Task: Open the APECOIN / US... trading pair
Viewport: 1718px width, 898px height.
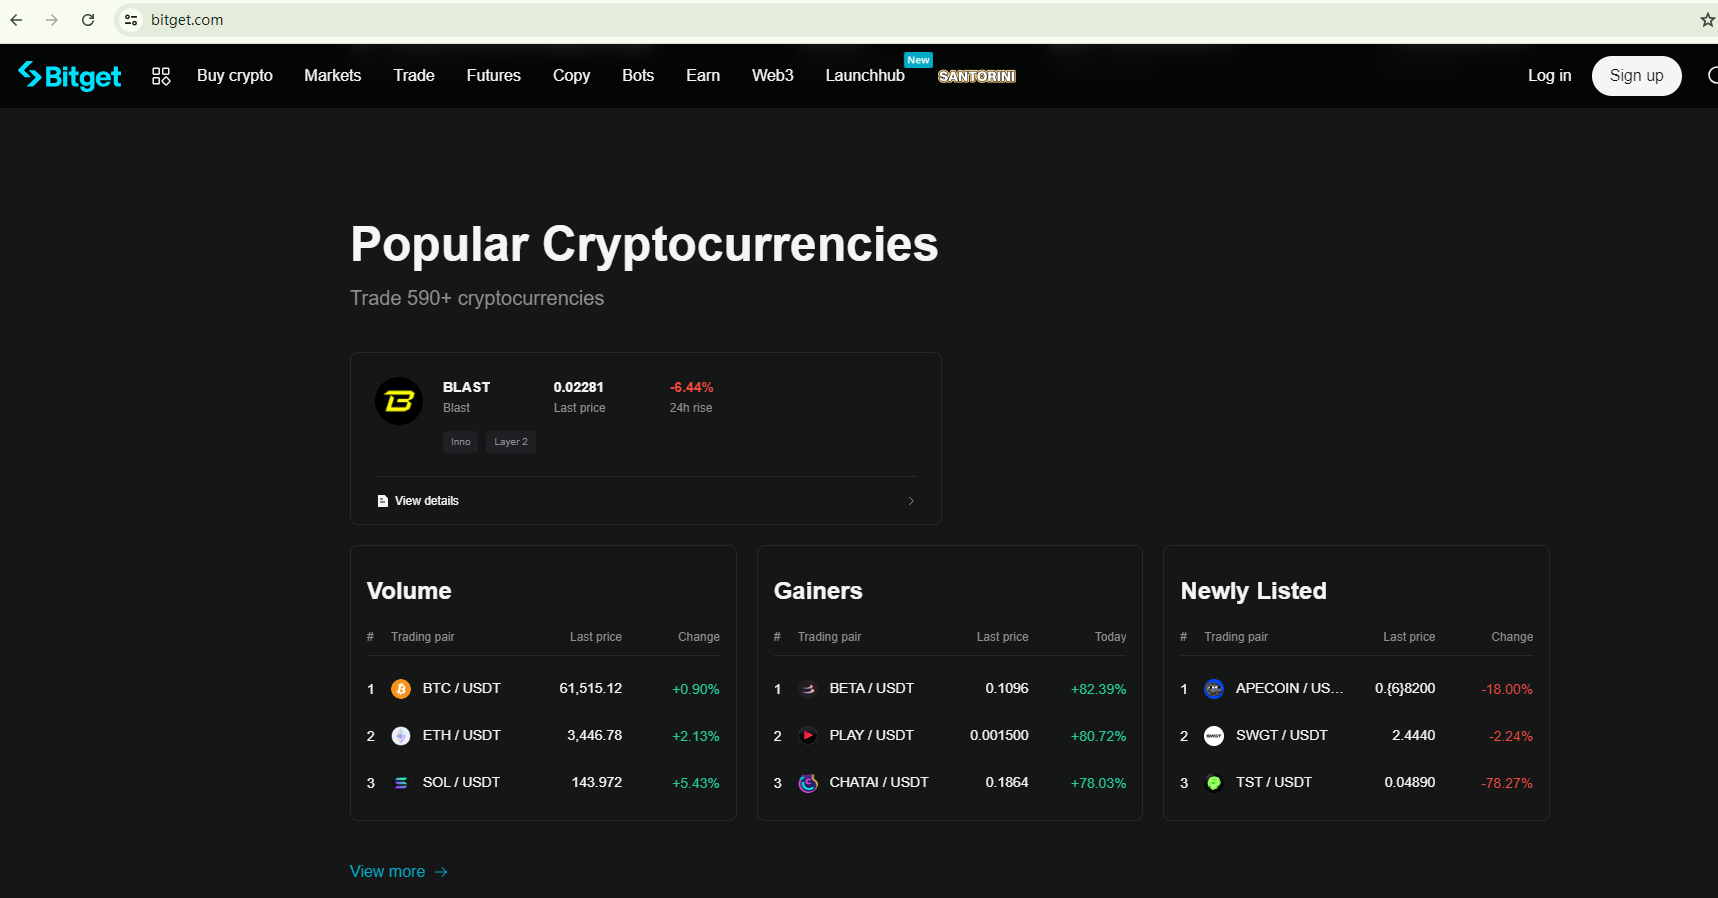Action: pyautogui.click(x=1290, y=689)
